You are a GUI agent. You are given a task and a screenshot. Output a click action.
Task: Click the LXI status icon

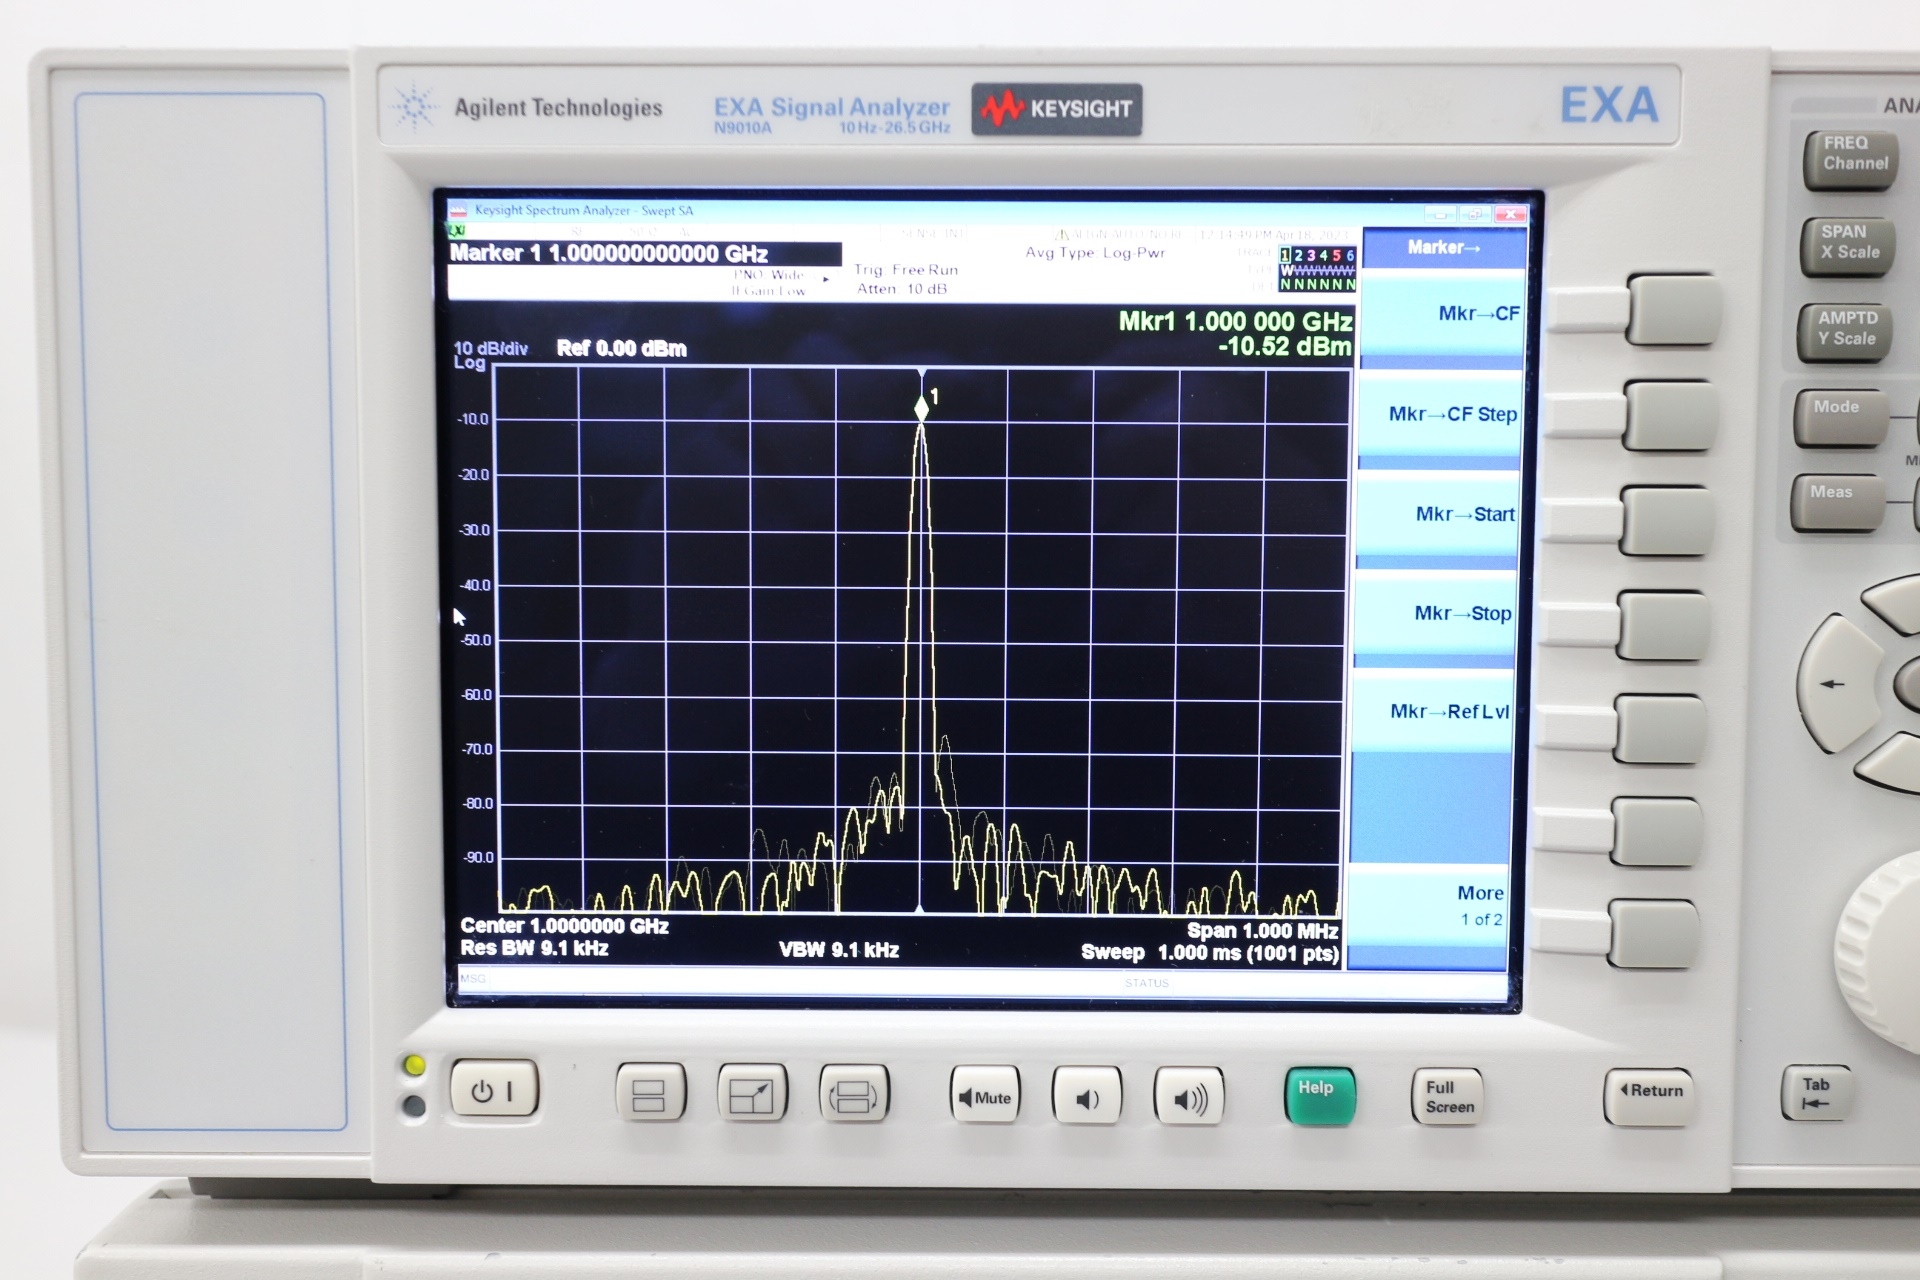[456, 232]
